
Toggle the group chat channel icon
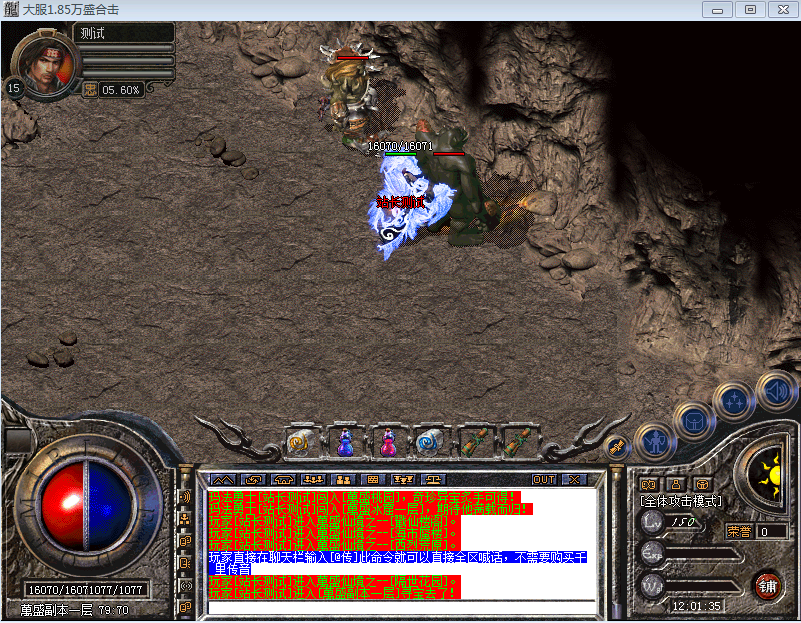click(185, 519)
